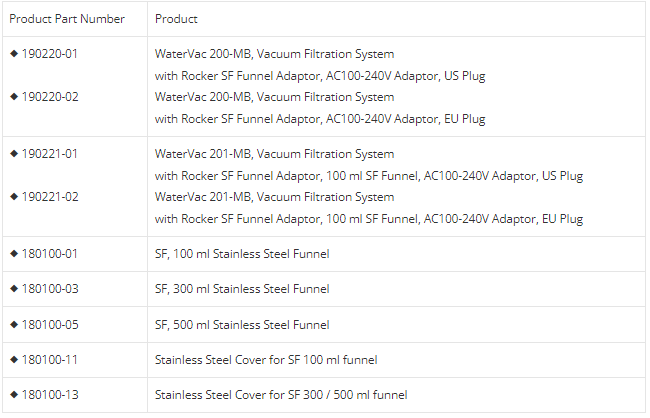The image size is (650, 418).
Task: Click the diamond bullet beside 190220-02
Action: [14, 97]
